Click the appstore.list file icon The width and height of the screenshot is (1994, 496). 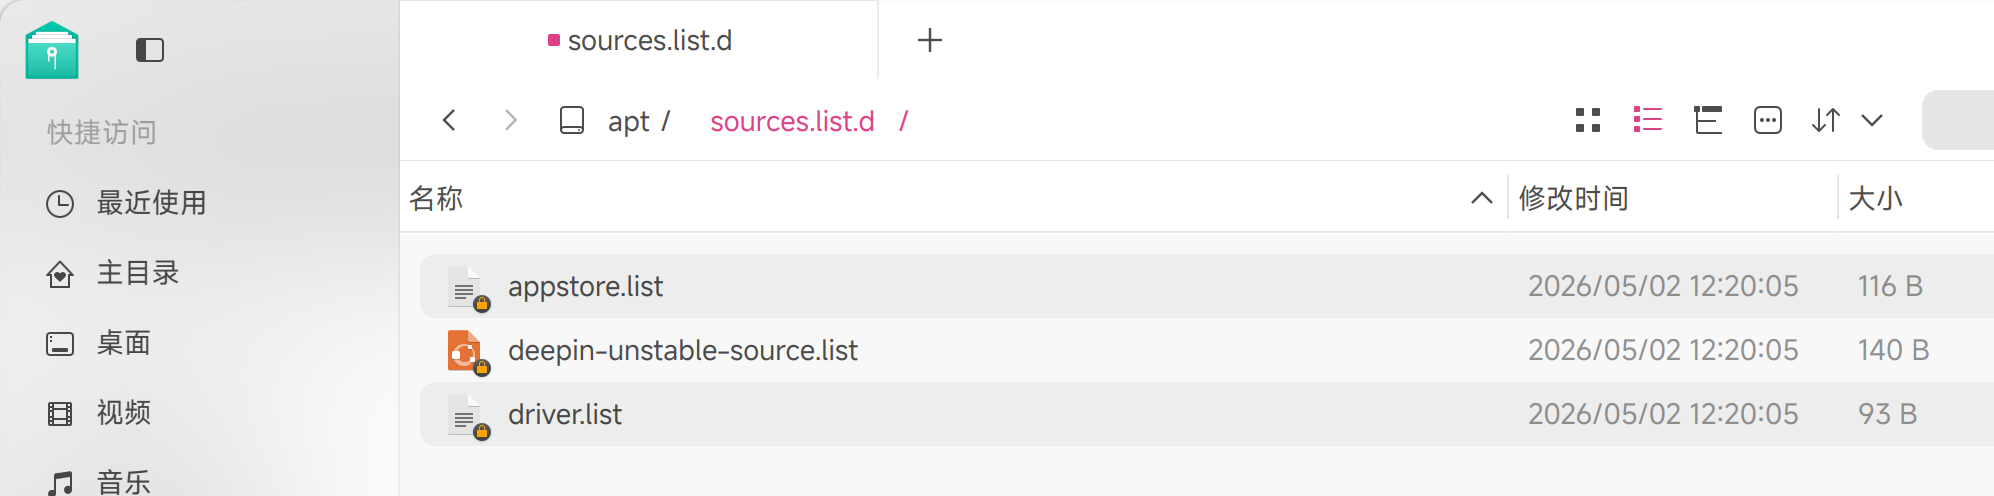466,288
